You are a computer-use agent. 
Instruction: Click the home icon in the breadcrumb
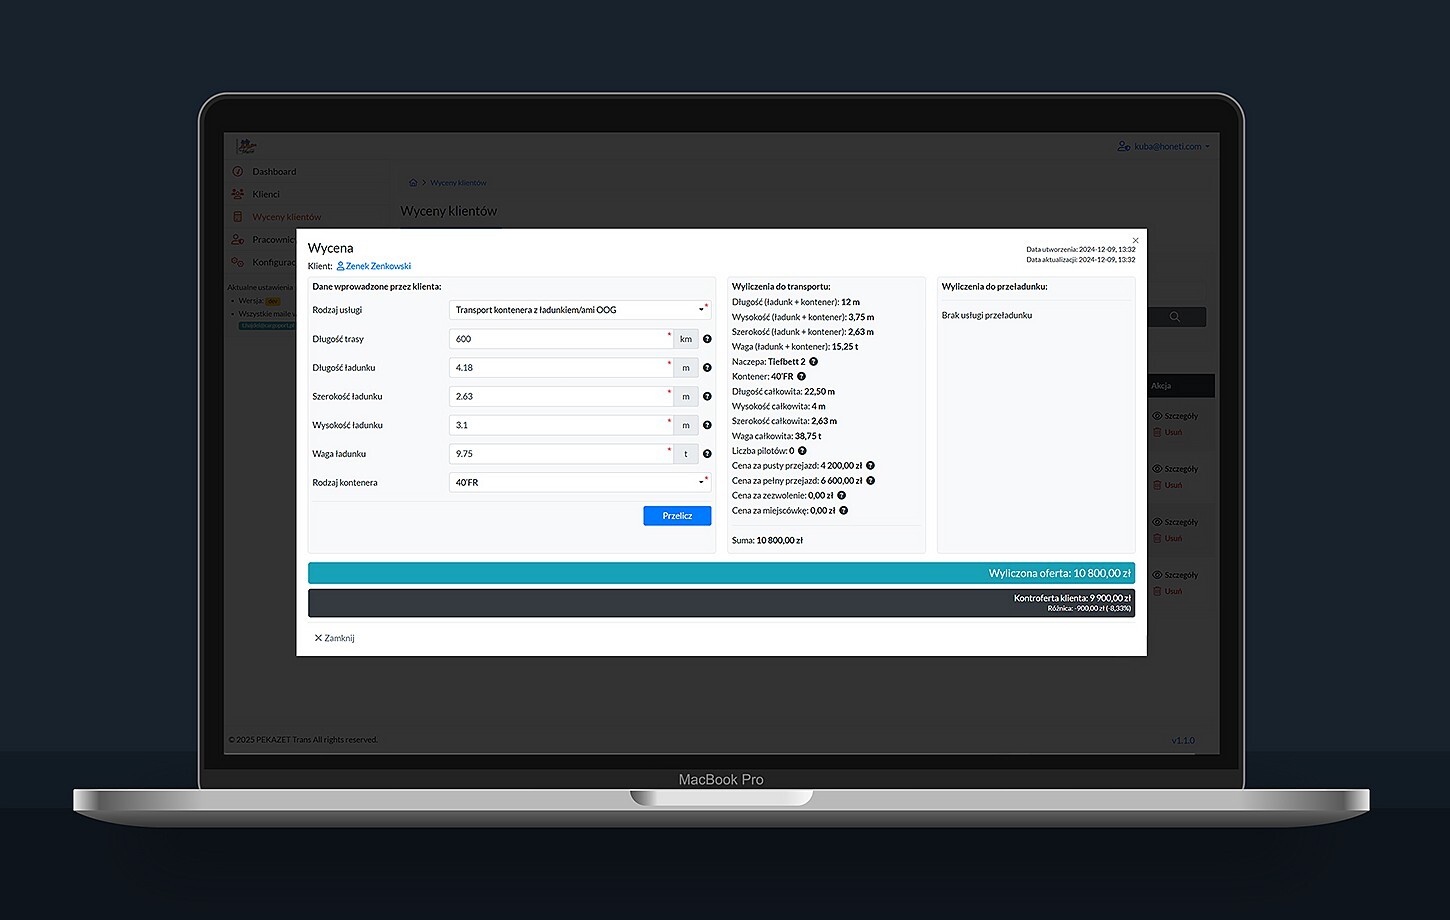413,182
